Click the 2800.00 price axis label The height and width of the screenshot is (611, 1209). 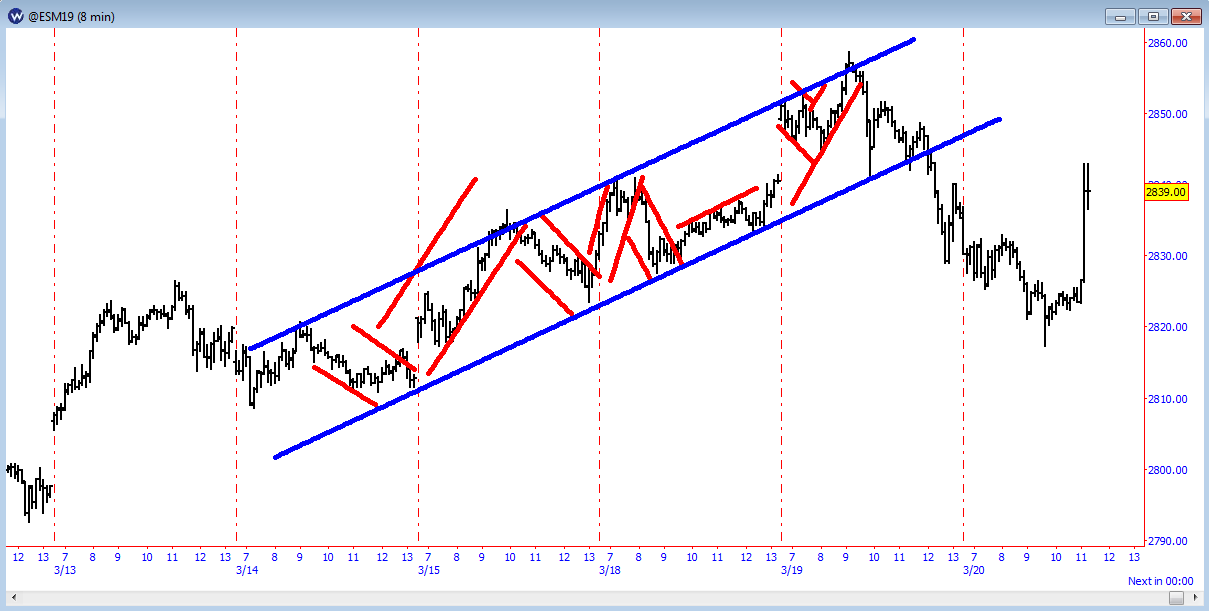click(1167, 470)
